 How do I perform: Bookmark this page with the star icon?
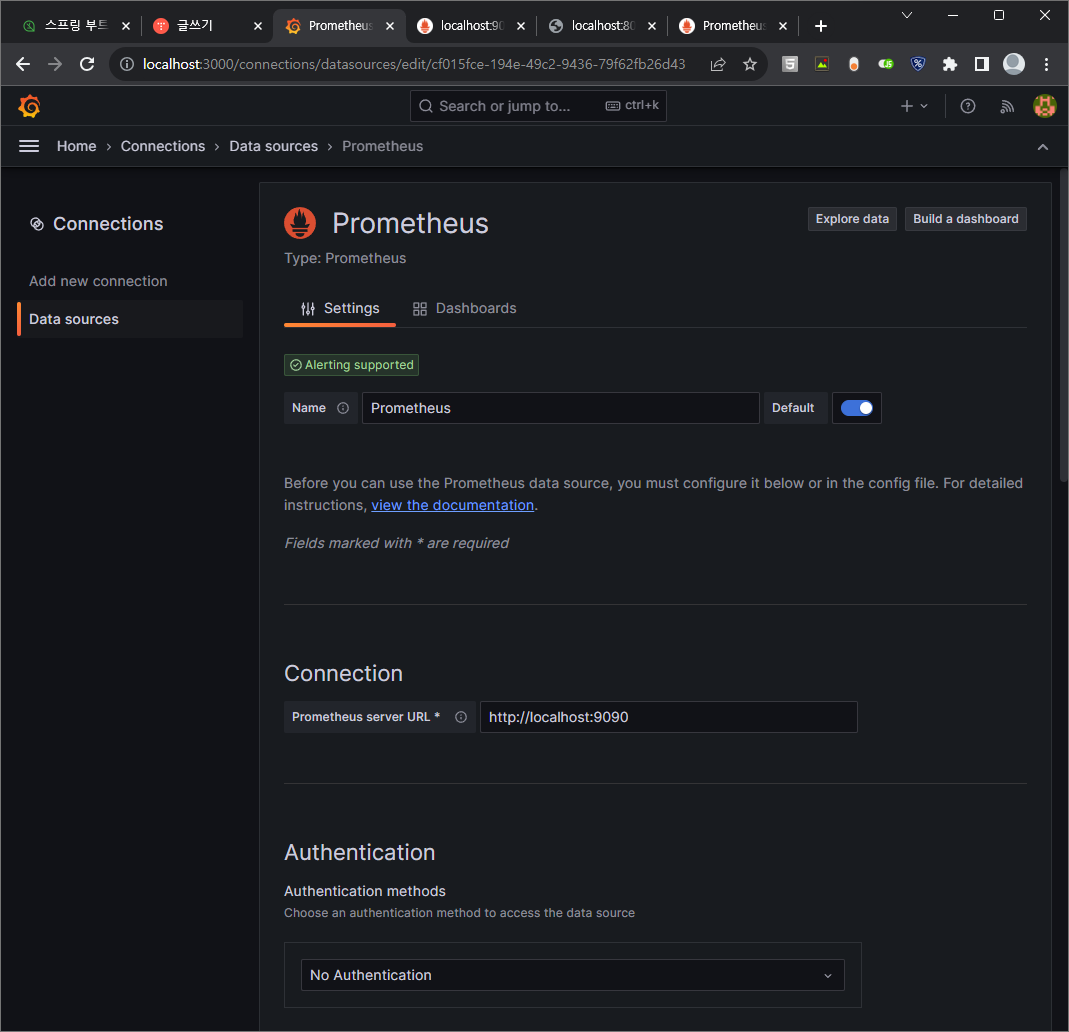(750, 64)
